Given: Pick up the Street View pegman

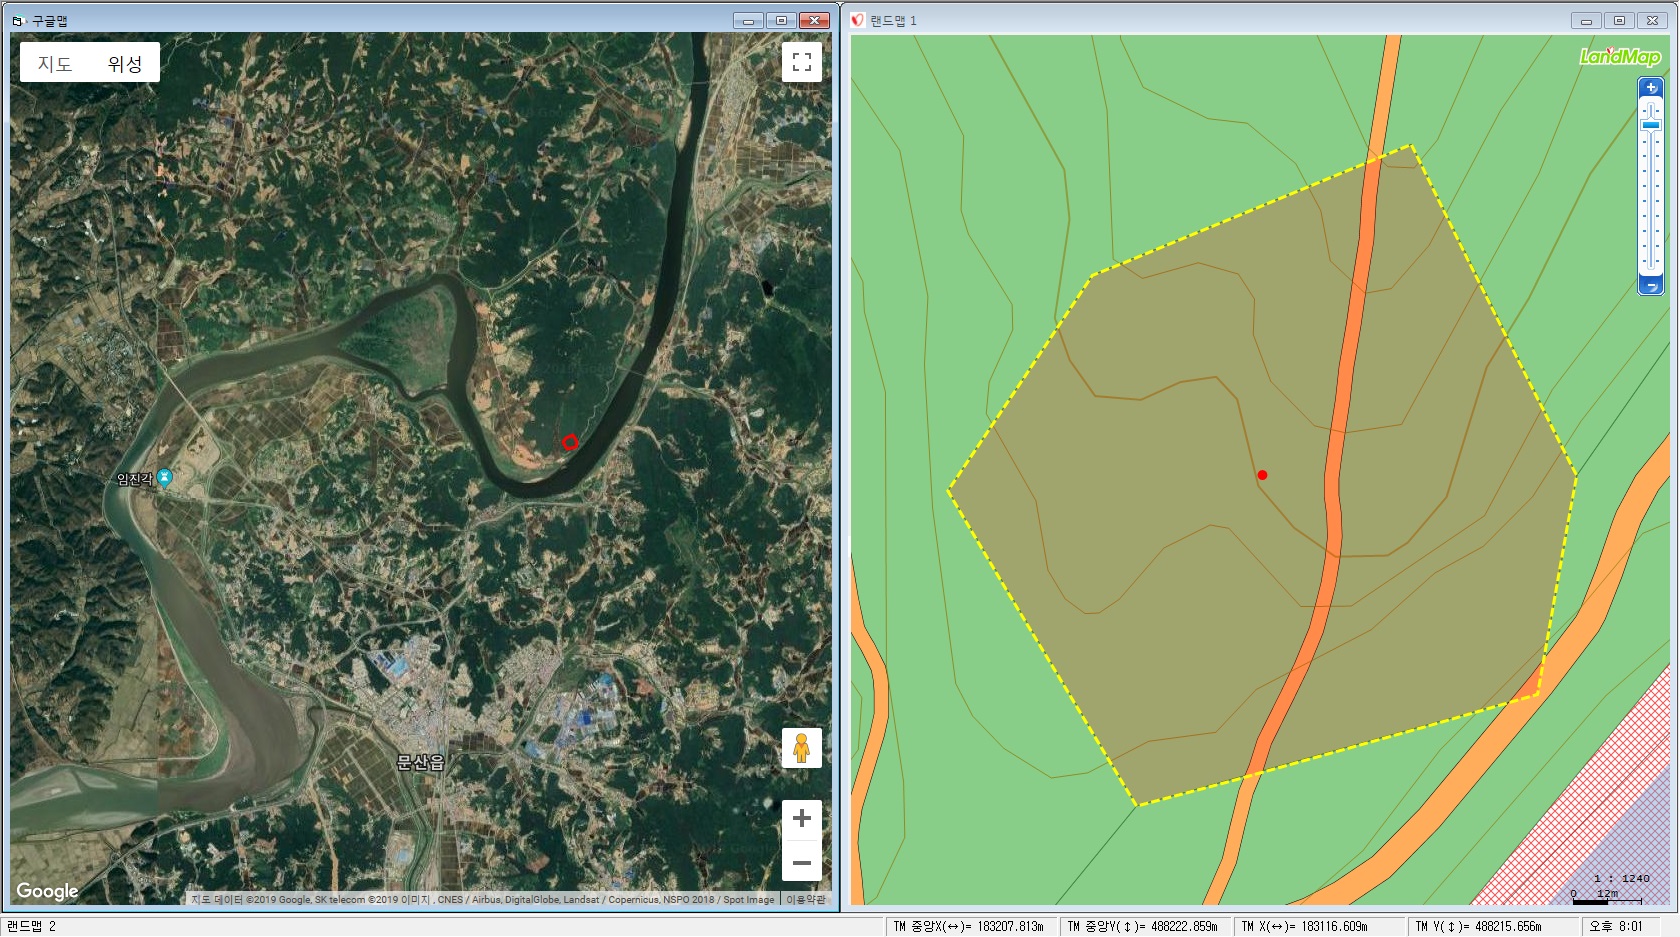Looking at the screenshot, I should coord(801,748).
